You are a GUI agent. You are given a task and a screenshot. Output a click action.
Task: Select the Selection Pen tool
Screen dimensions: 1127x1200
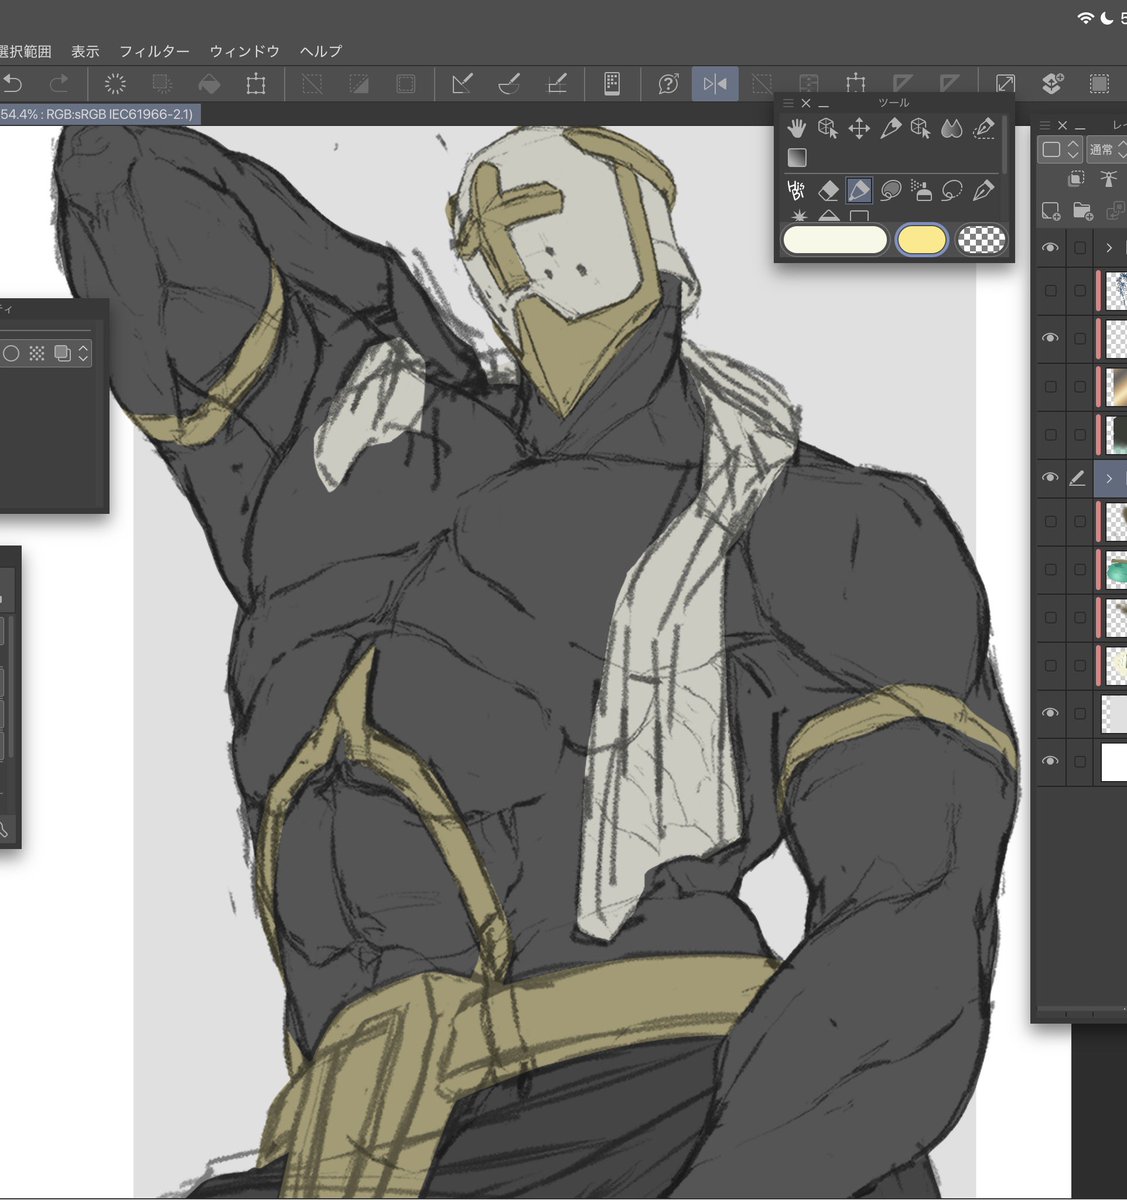pyautogui.click(x=983, y=128)
